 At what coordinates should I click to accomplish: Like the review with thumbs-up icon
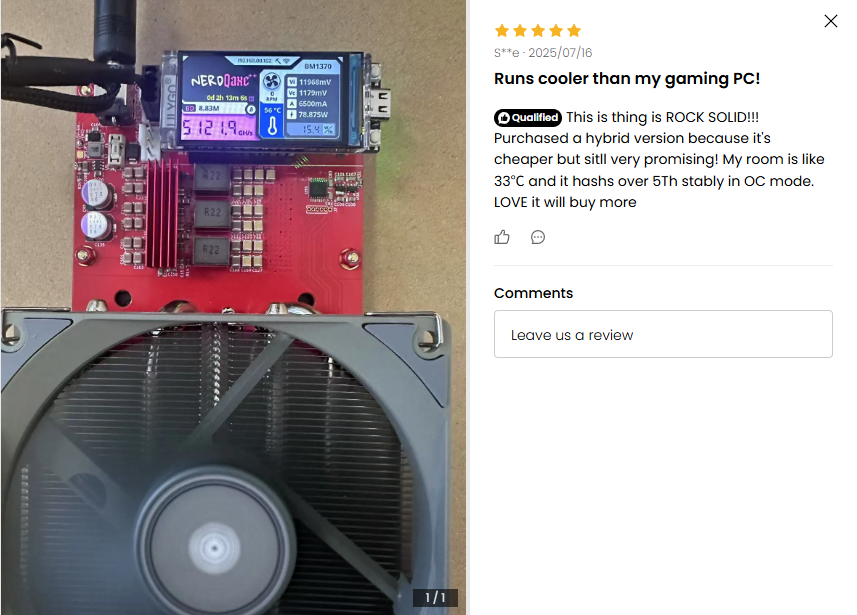pyautogui.click(x=502, y=237)
